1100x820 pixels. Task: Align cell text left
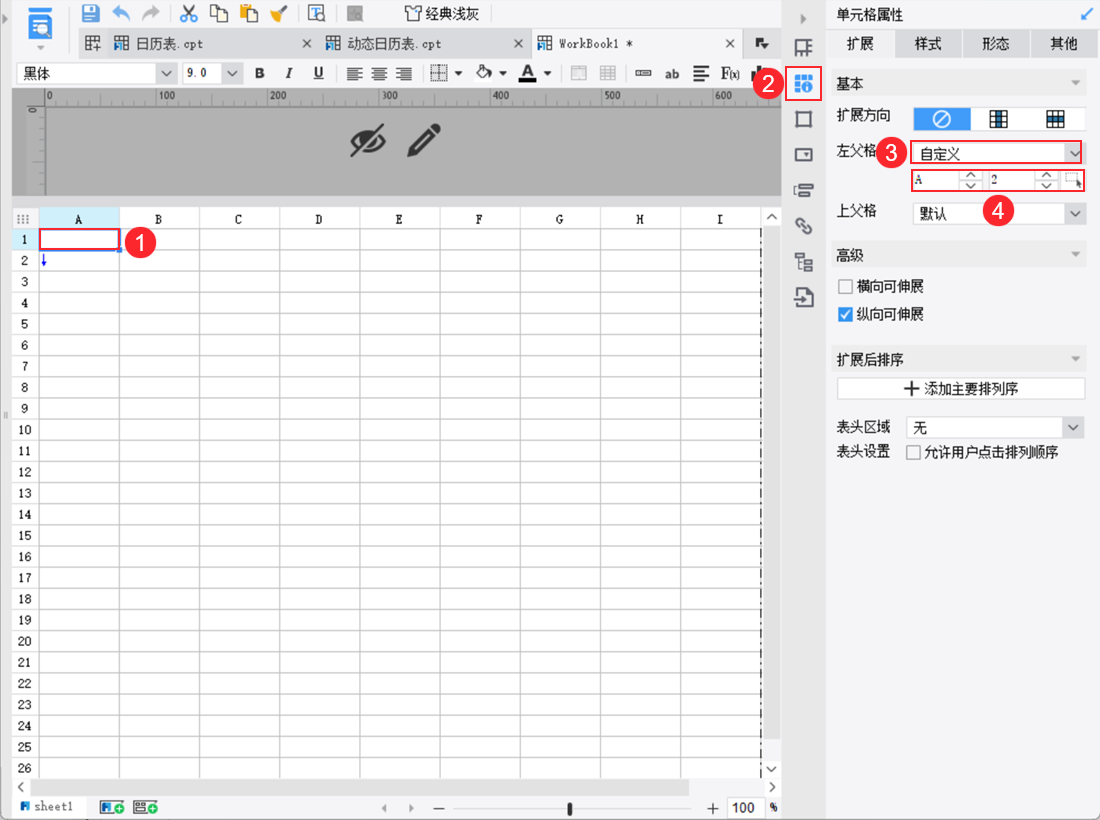point(354,74)
